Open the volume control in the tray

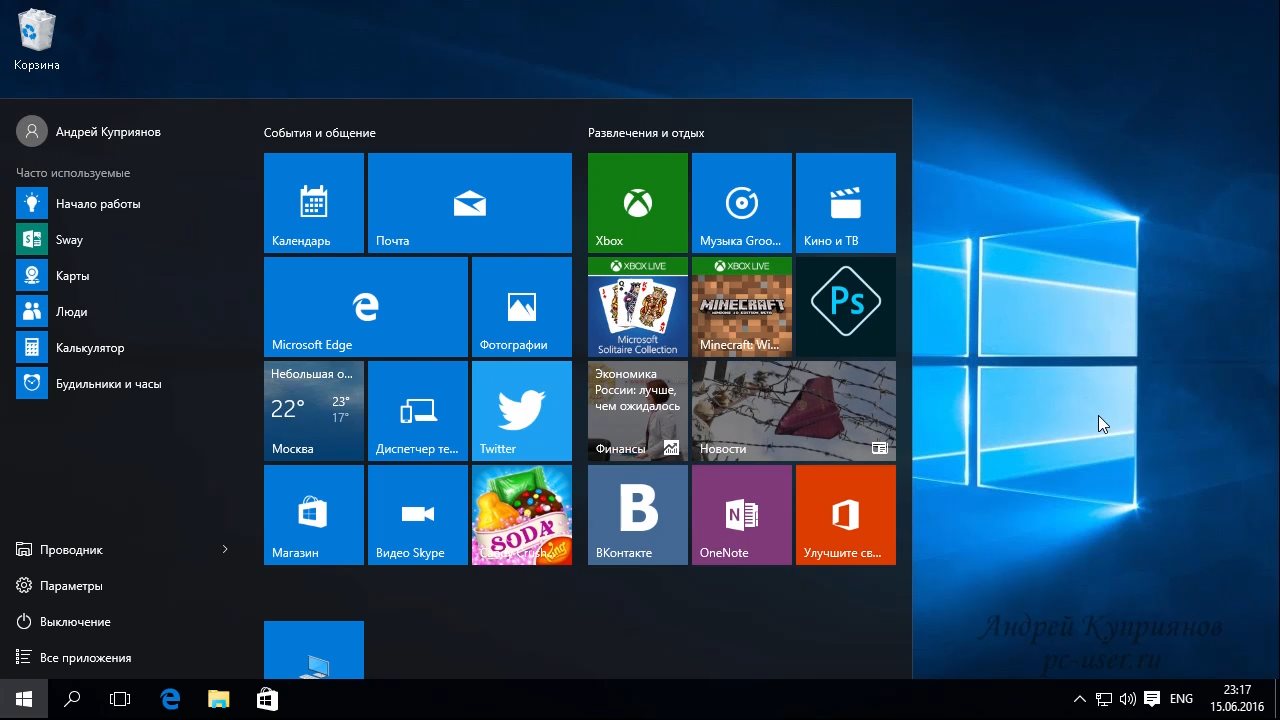point(1128,699)
